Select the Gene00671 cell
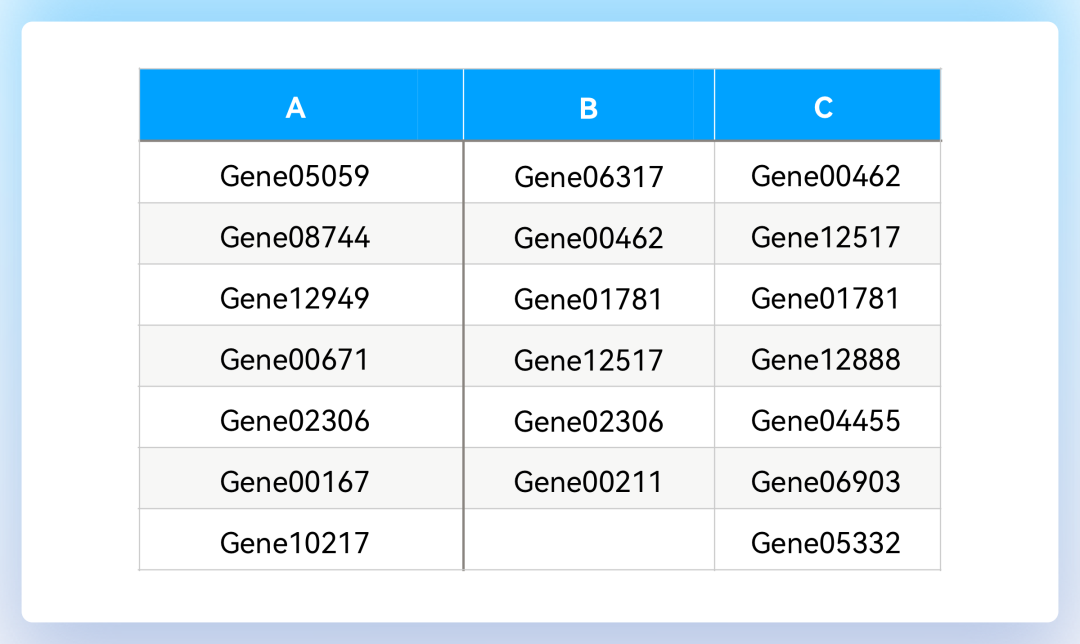The image size is (1080, 644). tap(302, 356)
